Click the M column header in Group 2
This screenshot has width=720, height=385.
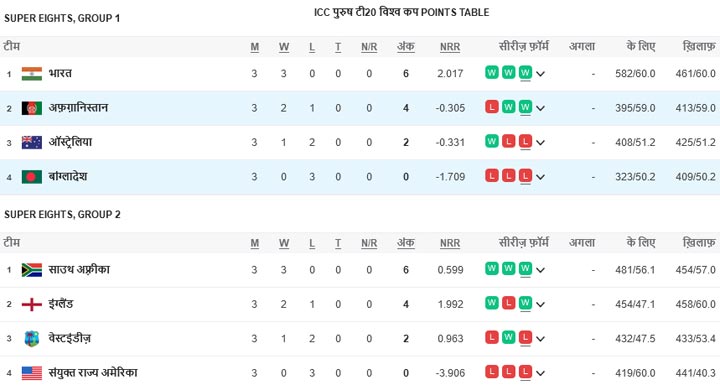tap(255, 243)
